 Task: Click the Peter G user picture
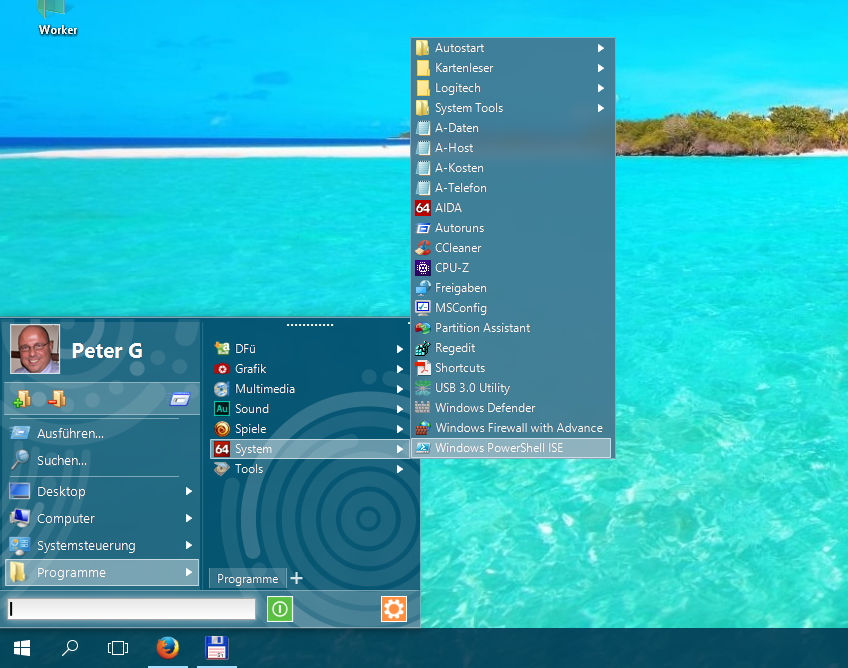pyautogui.click(x=35, y=349)
